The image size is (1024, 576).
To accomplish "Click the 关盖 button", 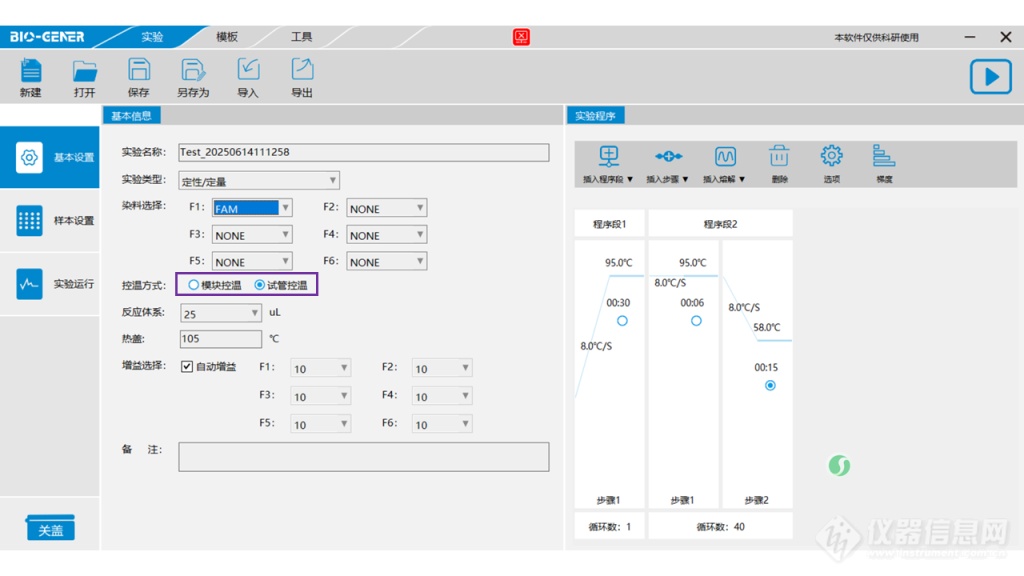I will point(50,529).
